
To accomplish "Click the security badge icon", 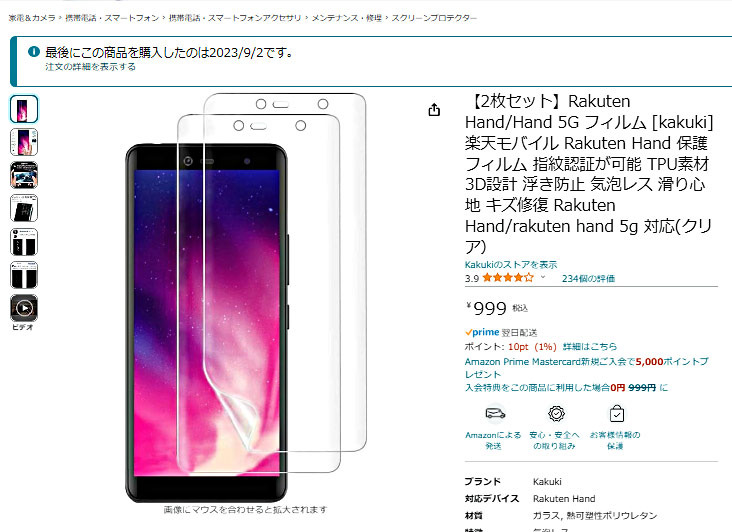I will tap(556, 413).
